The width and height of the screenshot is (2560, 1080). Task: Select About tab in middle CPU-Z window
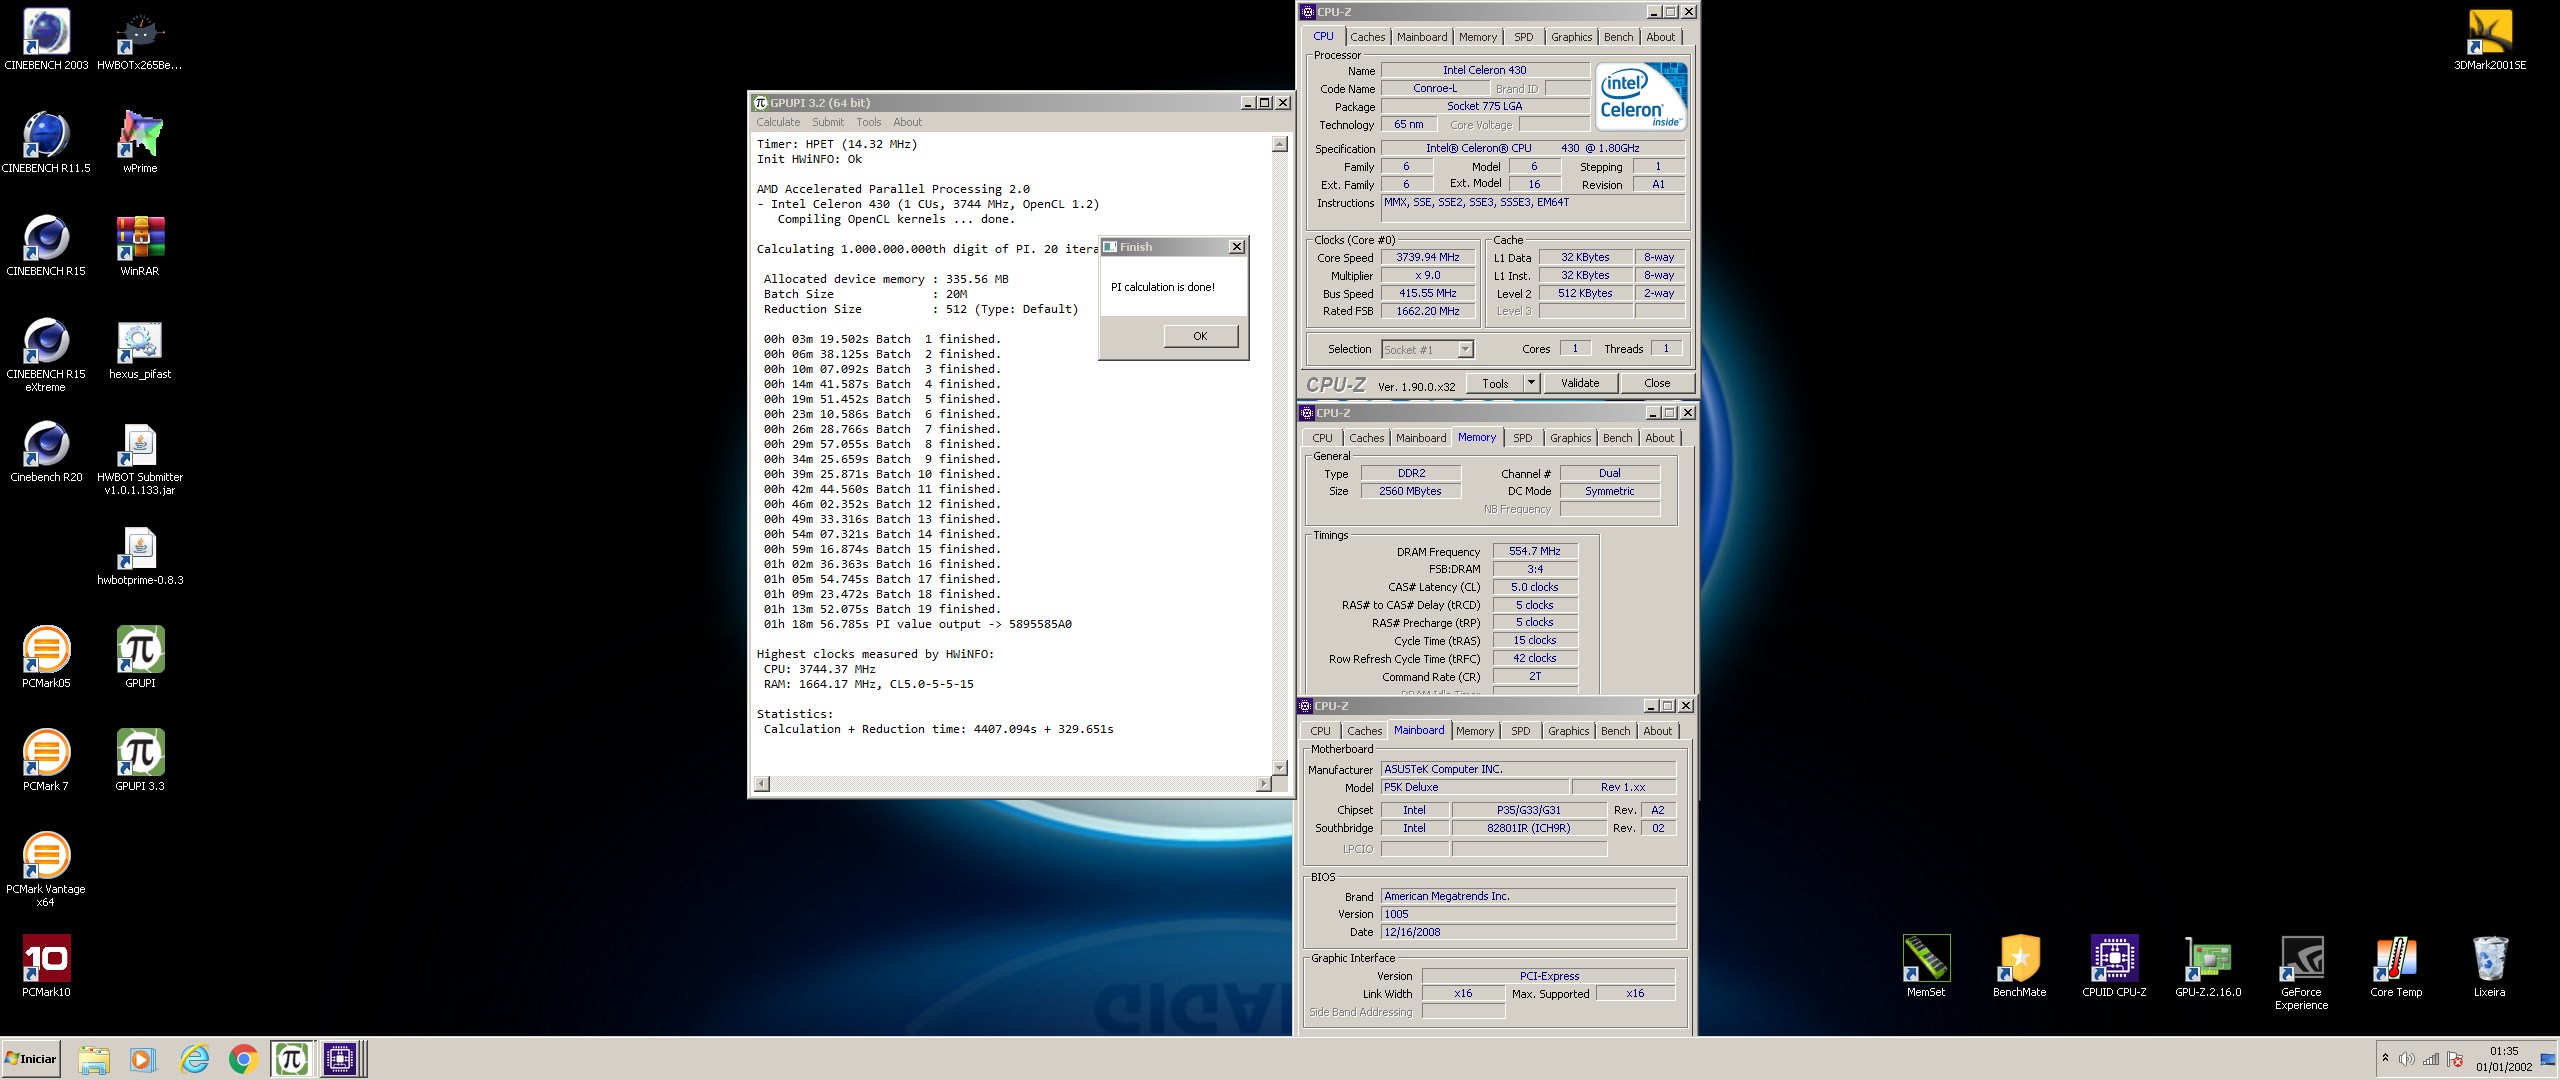(x=1659, y=438)
